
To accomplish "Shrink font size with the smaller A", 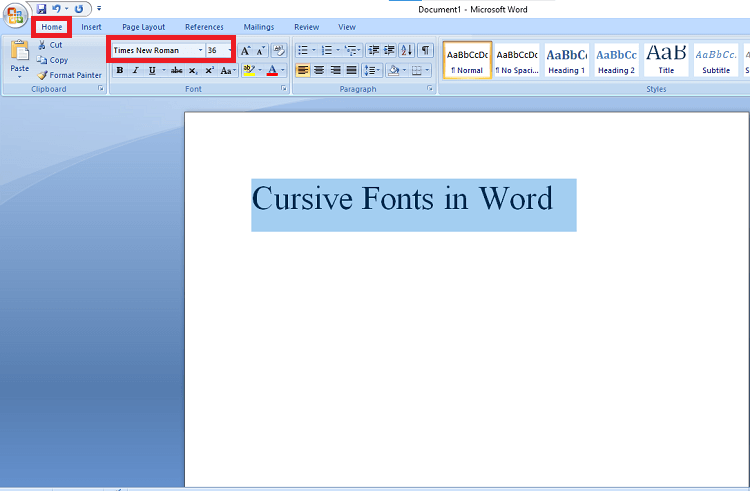I will tap(261, 51).
